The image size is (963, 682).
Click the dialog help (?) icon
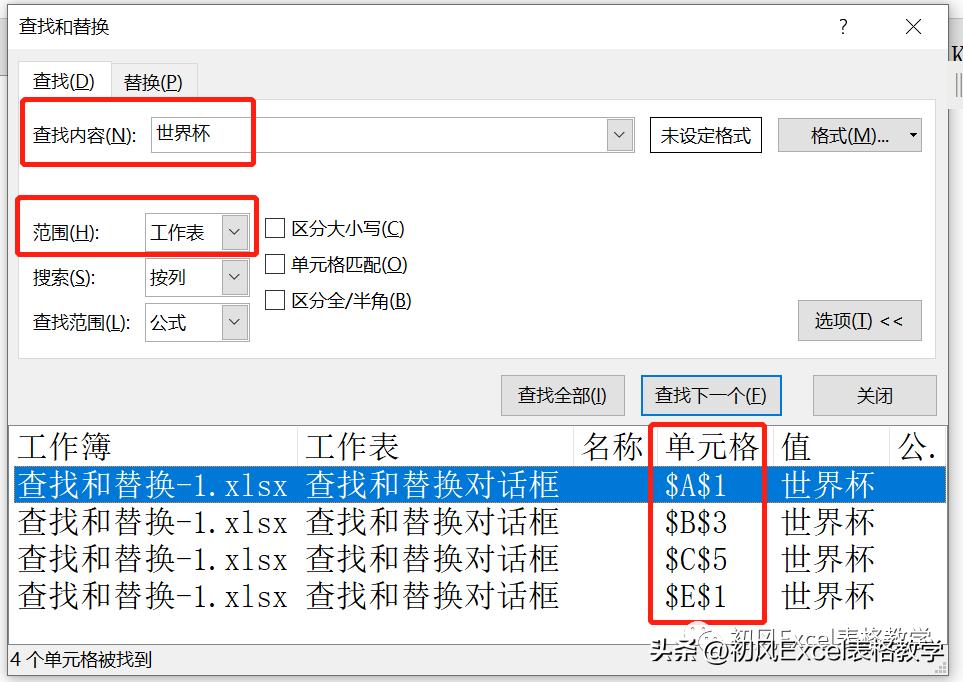(843, 27)
